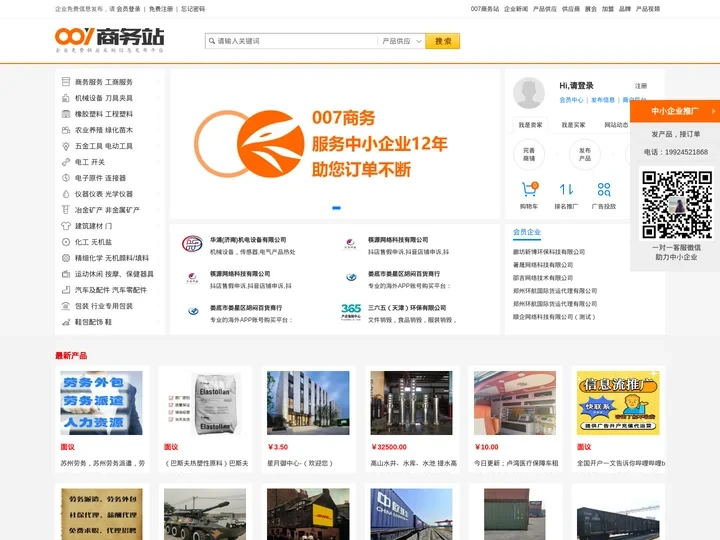Click the 冶金矿产 category icon
The width and height of the screenshot is (720, 540).
(66, 210)
